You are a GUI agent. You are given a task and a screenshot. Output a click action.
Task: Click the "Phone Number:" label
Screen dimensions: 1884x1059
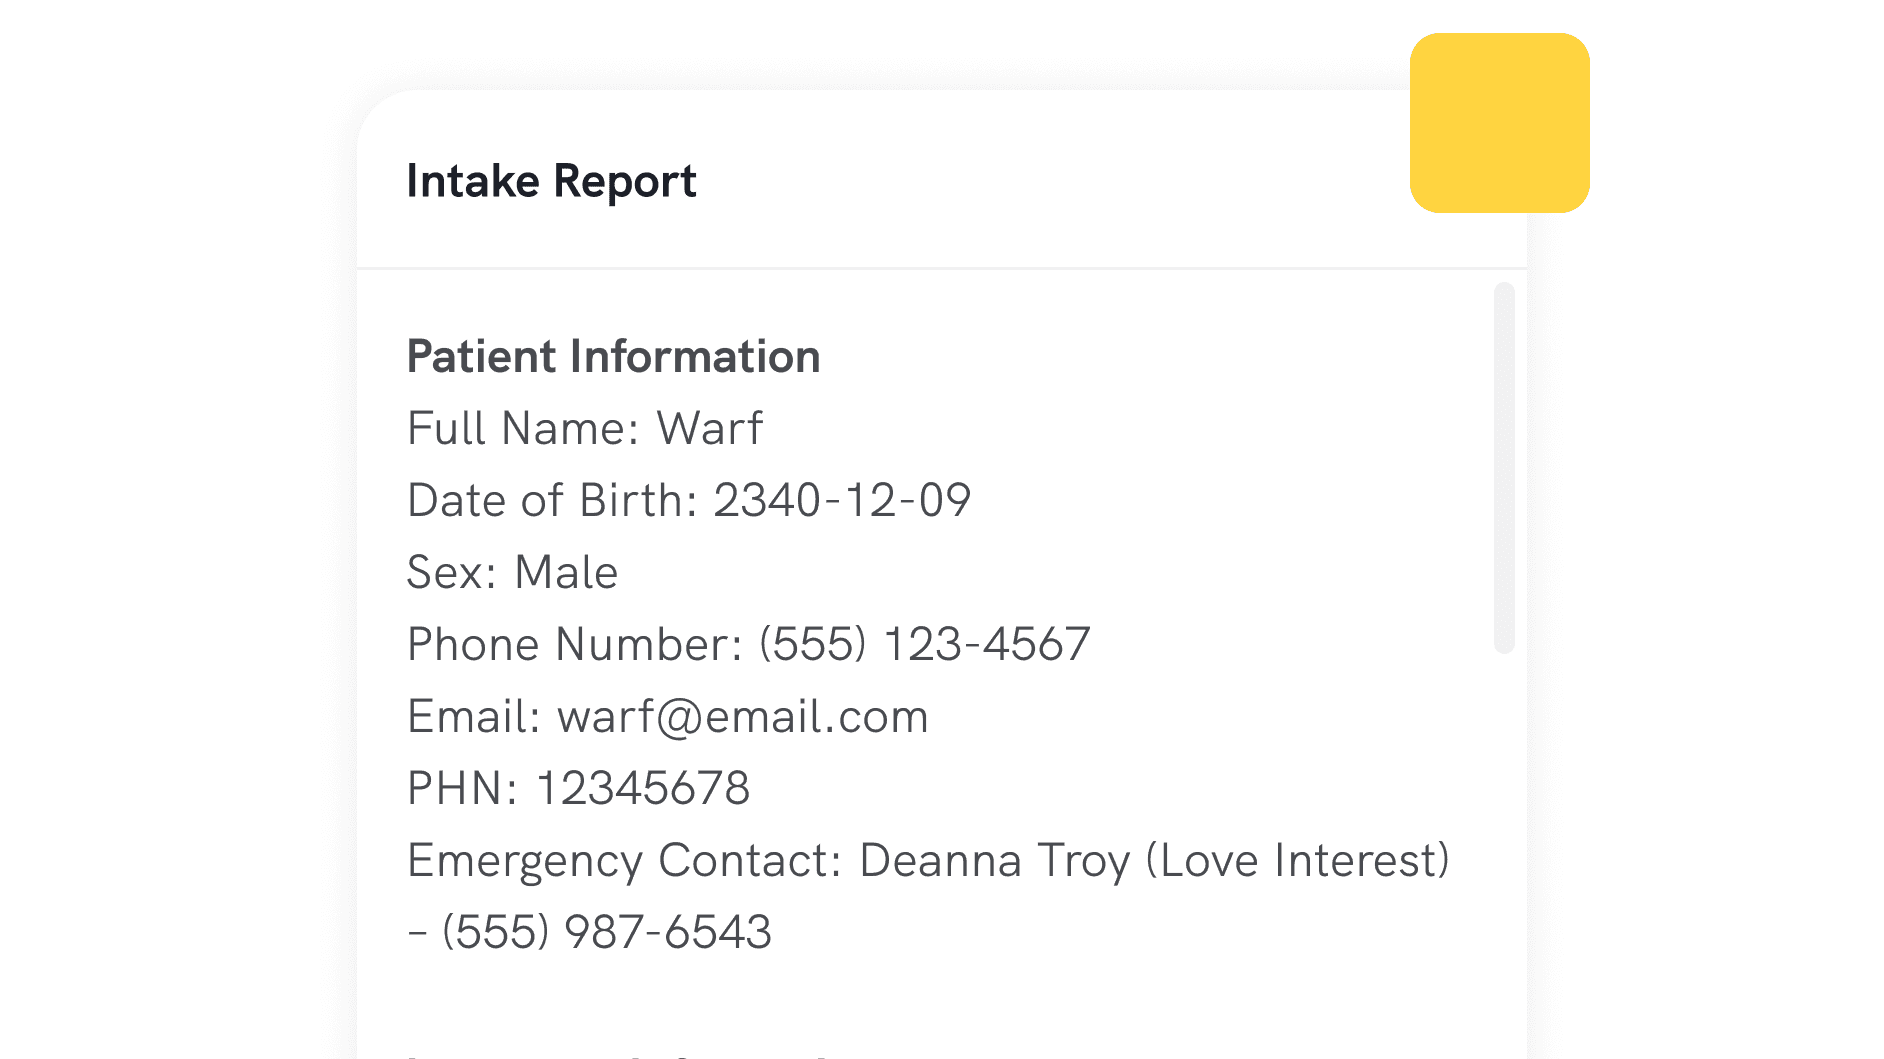pos(575,645)
